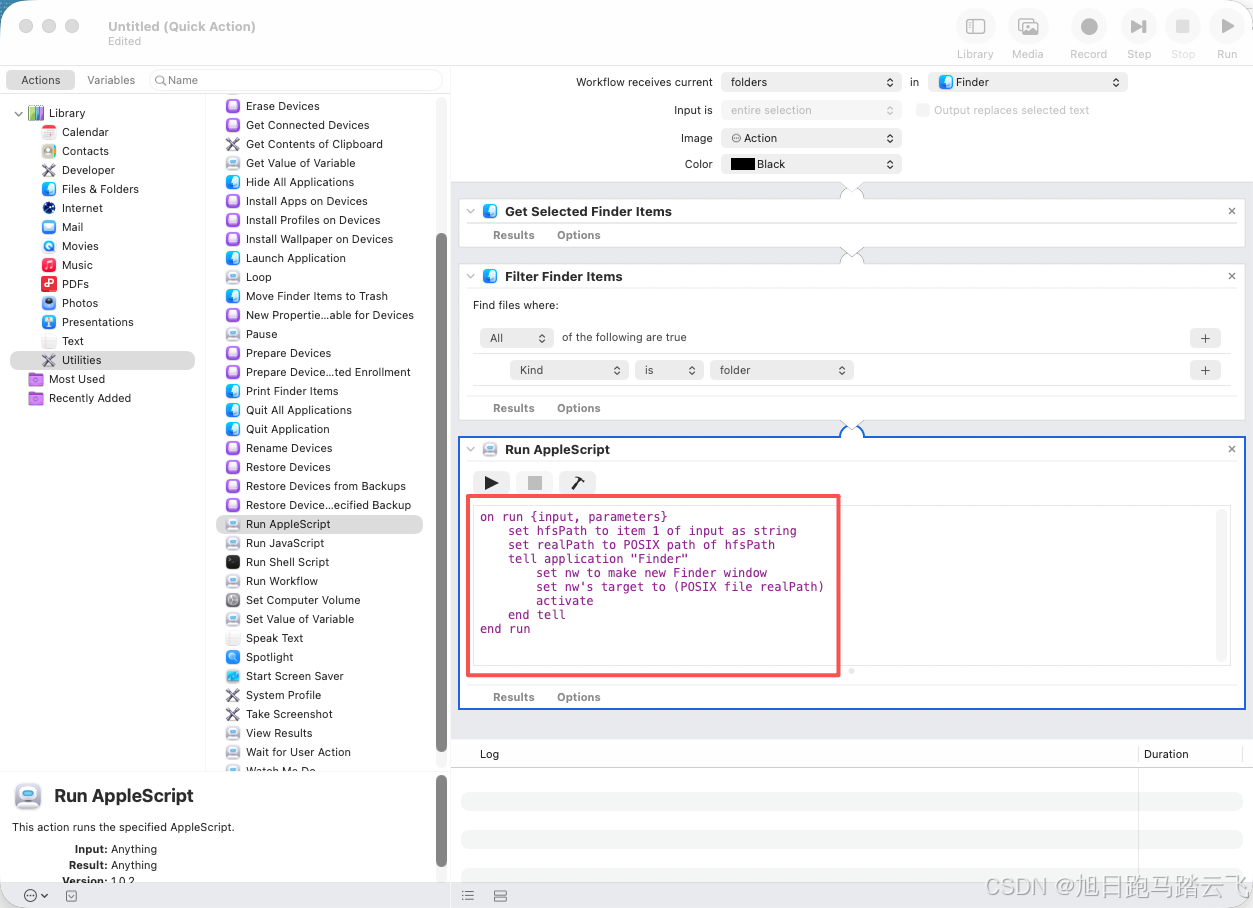
Task: Toggle variables view with the stacked-rows icon
Action: click(x=501, y=895)
